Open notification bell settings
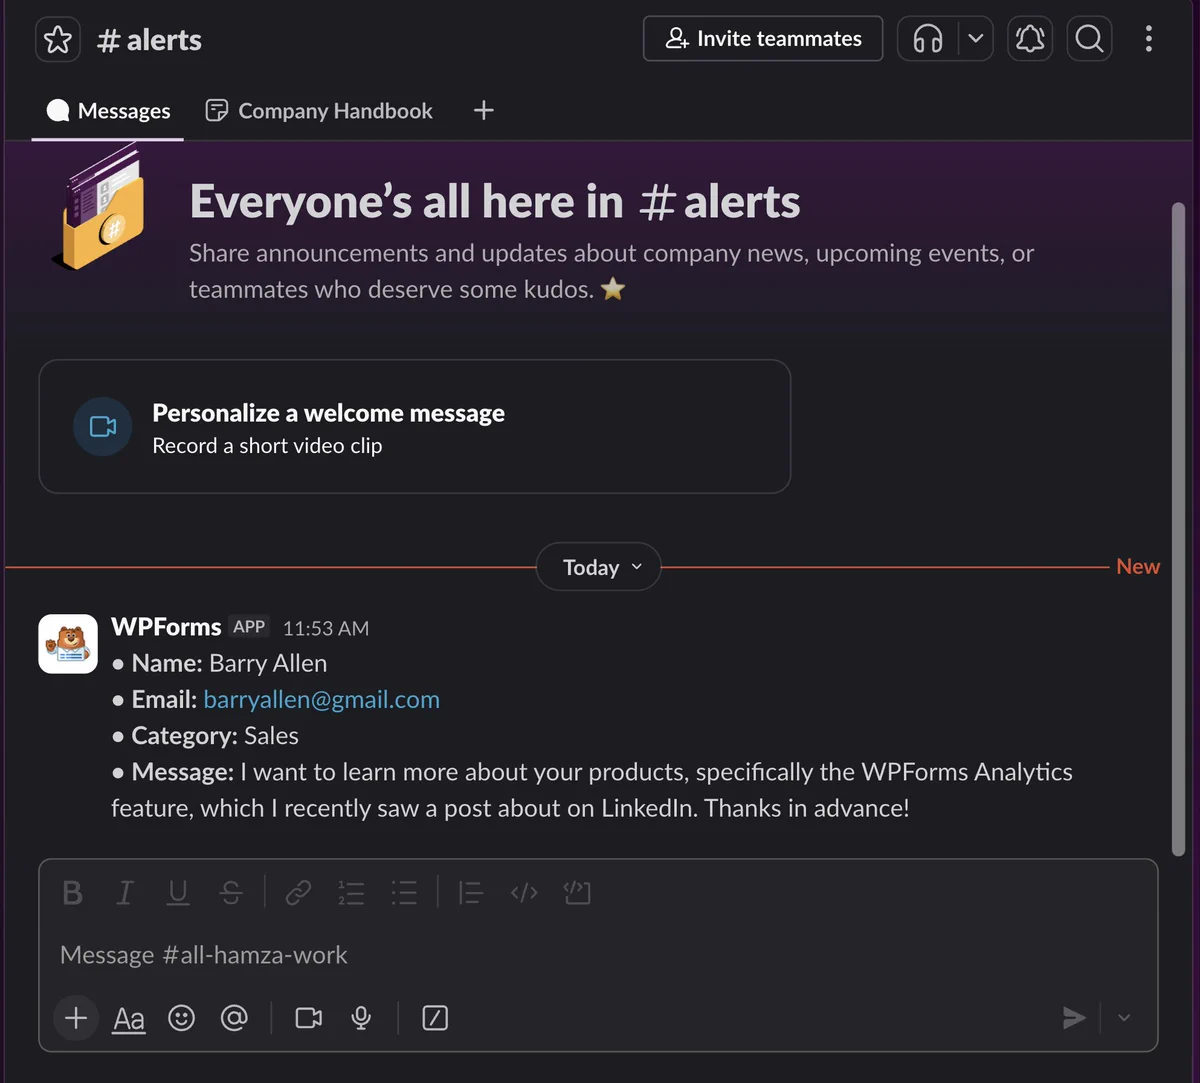The width and height of the screenshot is (1200, 1083). point(1030,39)
